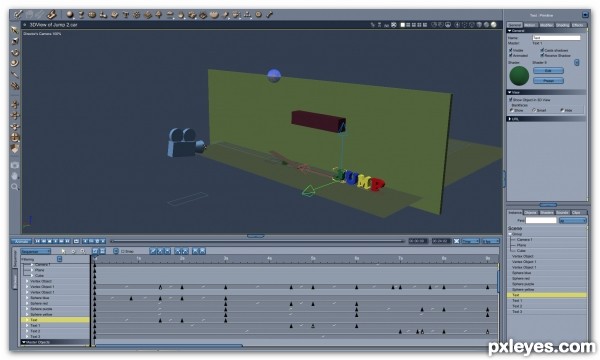
Task: Collapse the General section
Action: (510, 31)
